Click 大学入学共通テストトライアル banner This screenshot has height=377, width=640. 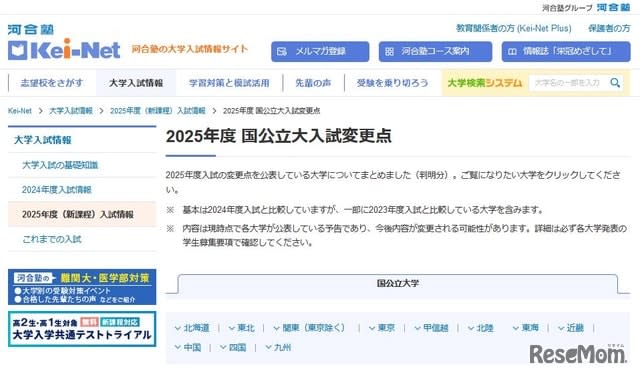coord(82,329)
